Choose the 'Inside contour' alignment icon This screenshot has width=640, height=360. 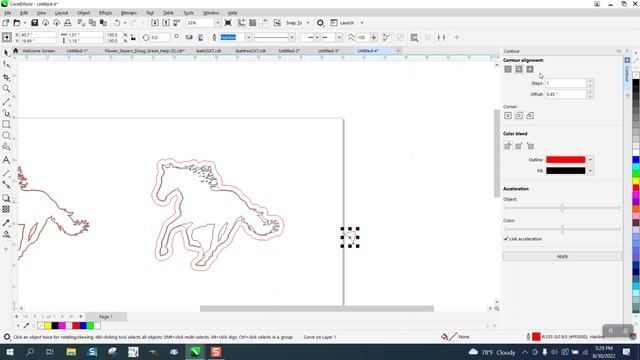519,69
